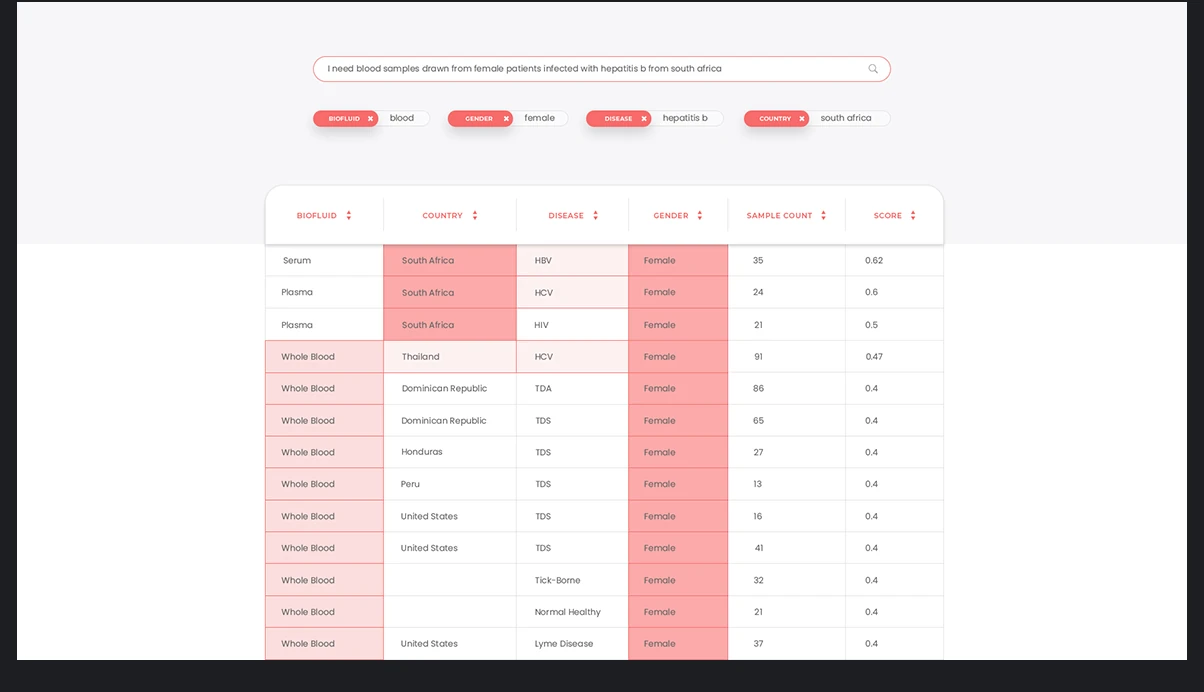Select the Disease column header label
This screenshot has height=692, width=1204.
(x=566, y=215)
